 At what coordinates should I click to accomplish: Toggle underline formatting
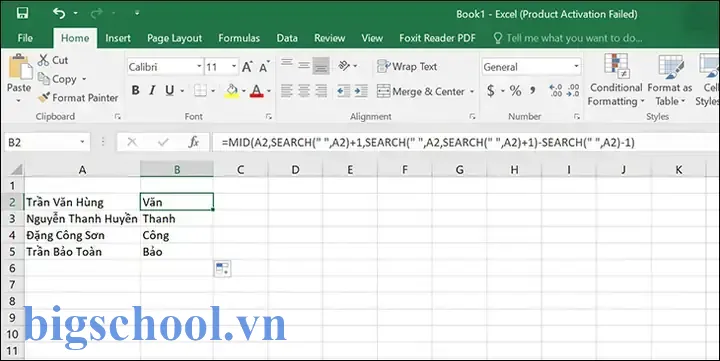(169, 90)
